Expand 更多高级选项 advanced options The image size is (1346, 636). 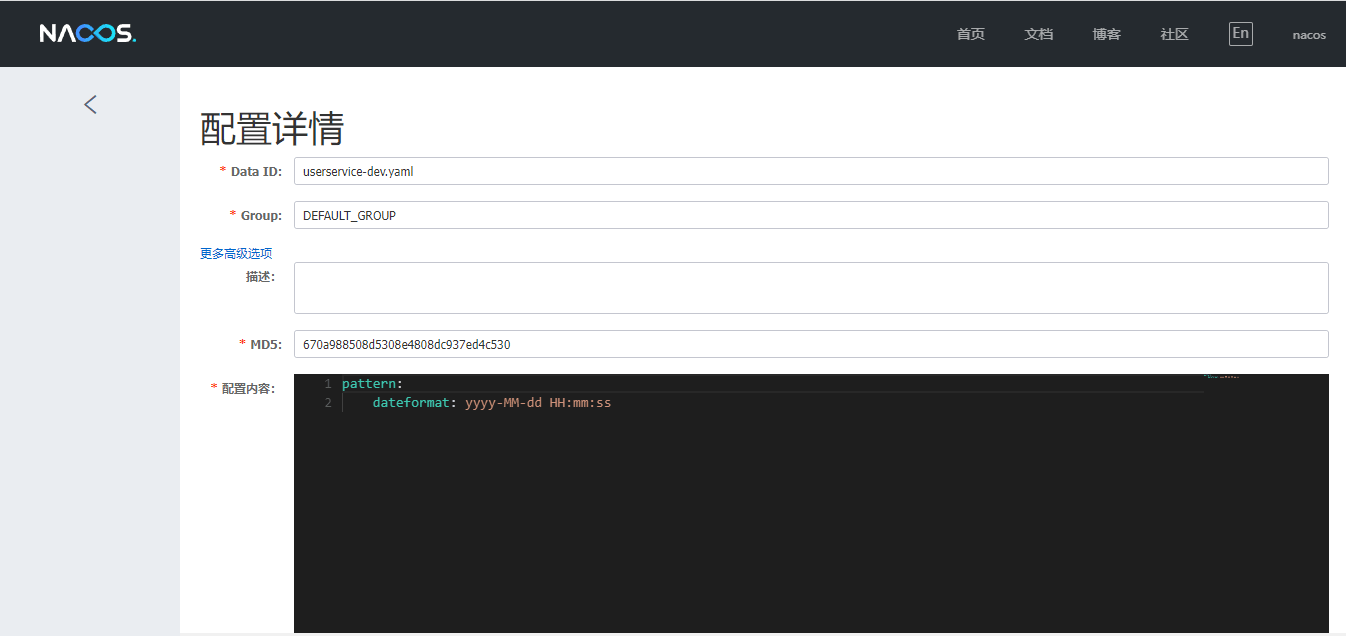[x=236, y=254]
